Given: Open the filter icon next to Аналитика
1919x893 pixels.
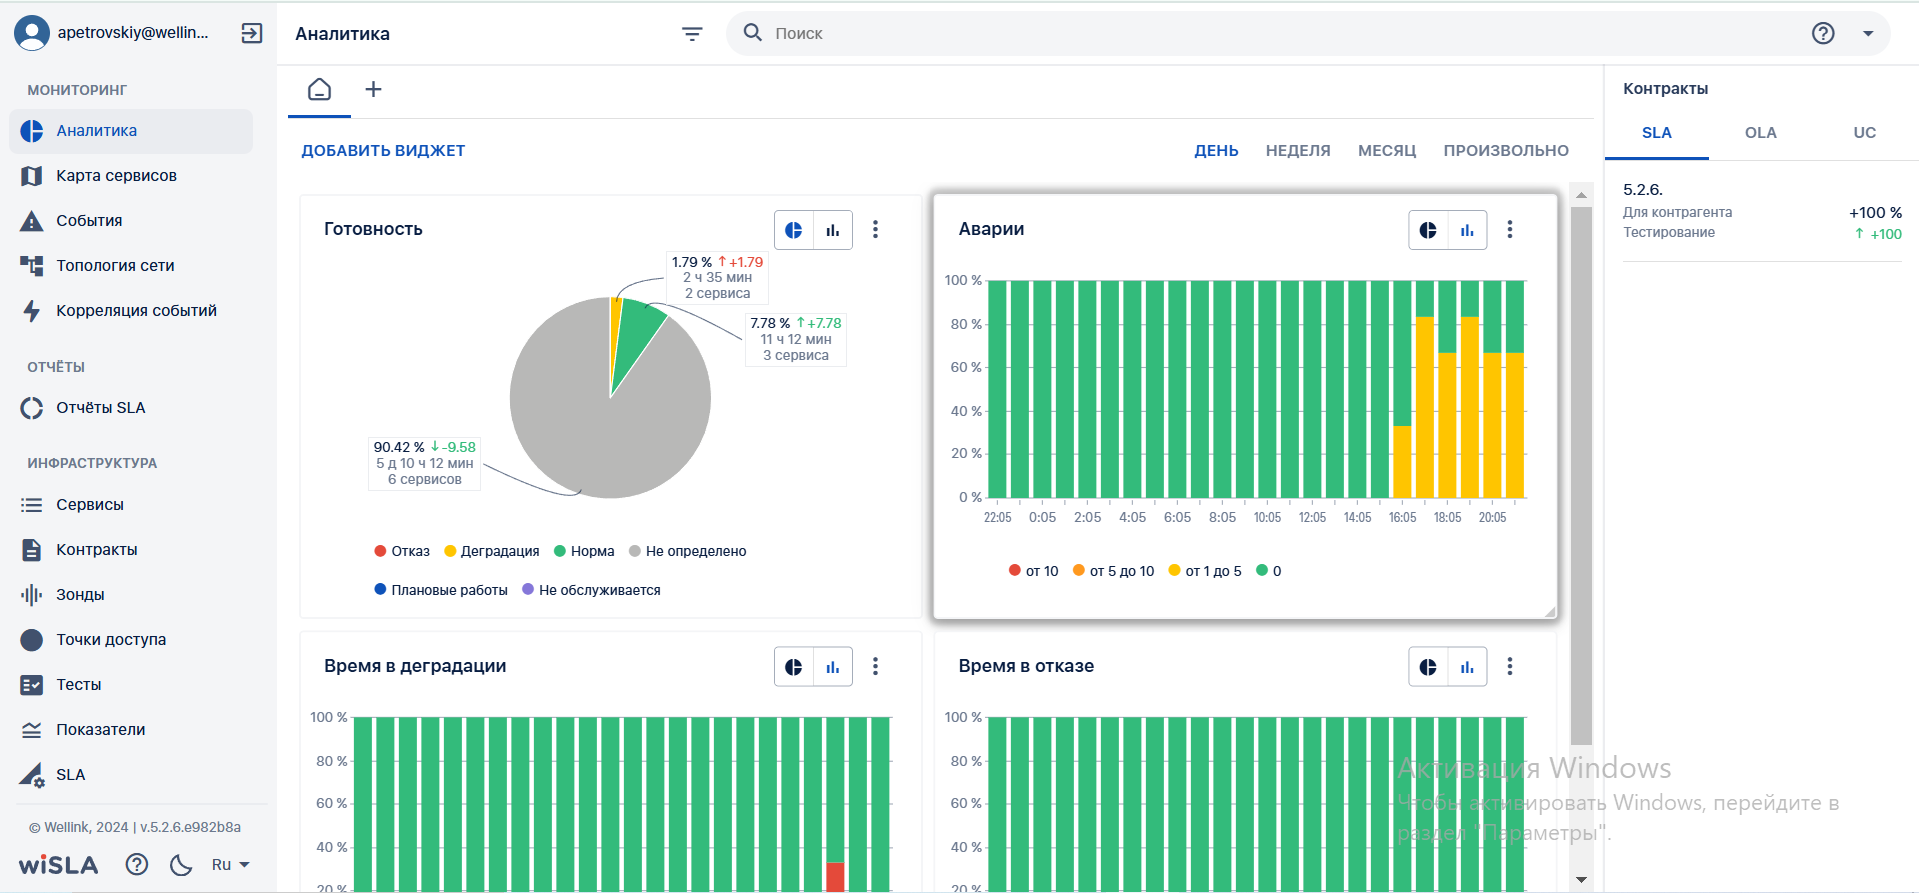Looking at the screenshot, I should (x=692, y=34).
